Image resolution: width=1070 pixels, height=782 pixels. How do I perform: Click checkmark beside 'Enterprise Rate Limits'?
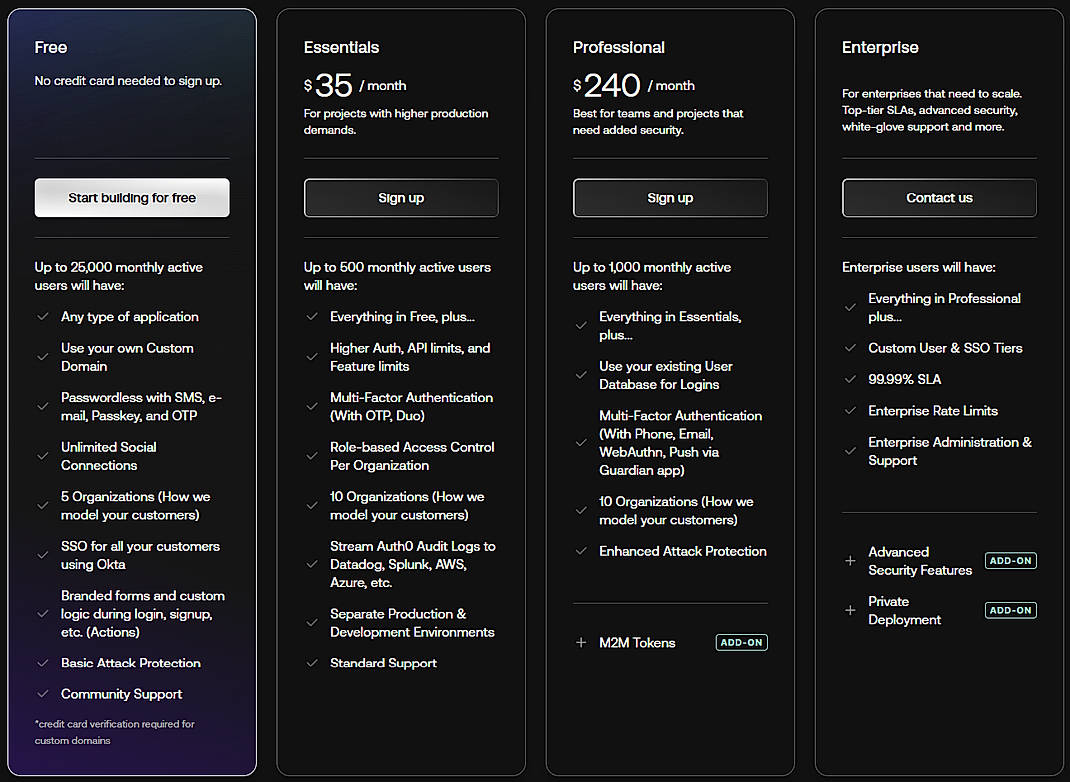pos(850,411)
